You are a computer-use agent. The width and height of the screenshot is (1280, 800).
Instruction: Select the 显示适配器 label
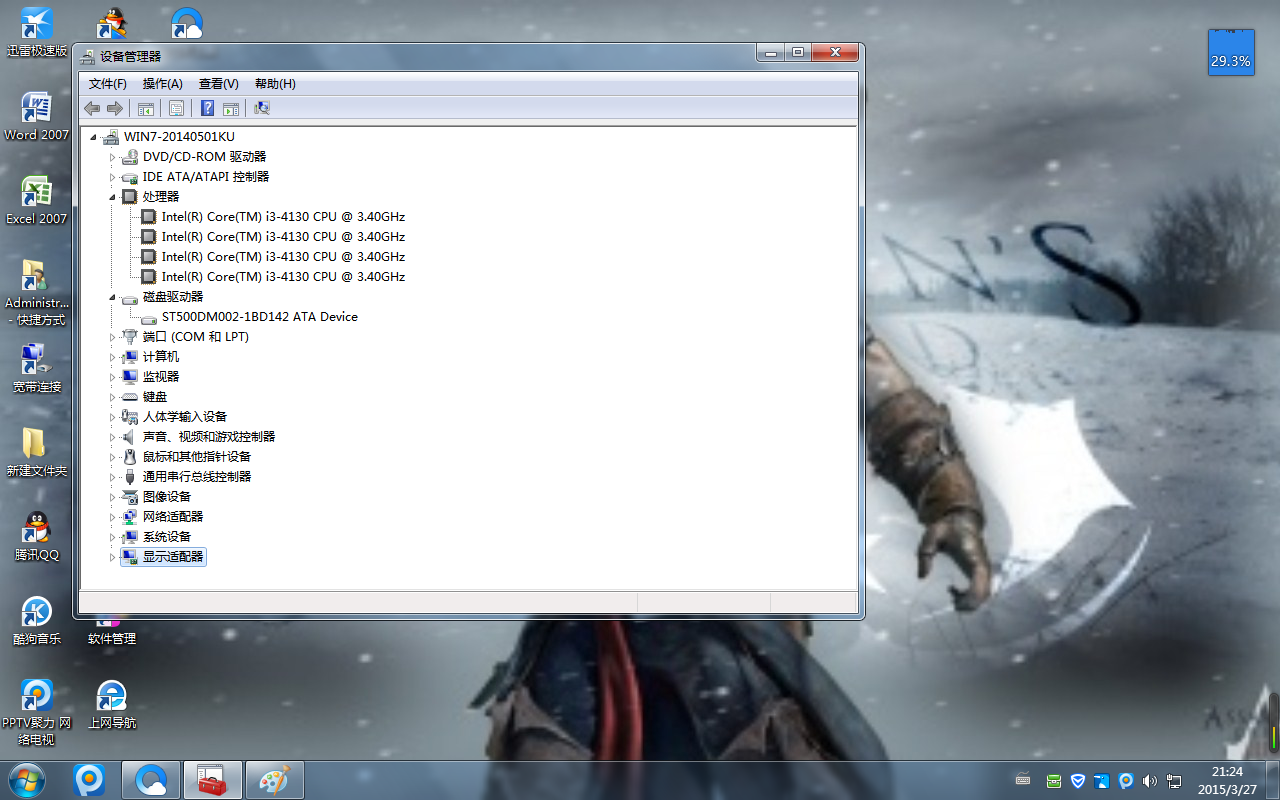tap(173, 557)
